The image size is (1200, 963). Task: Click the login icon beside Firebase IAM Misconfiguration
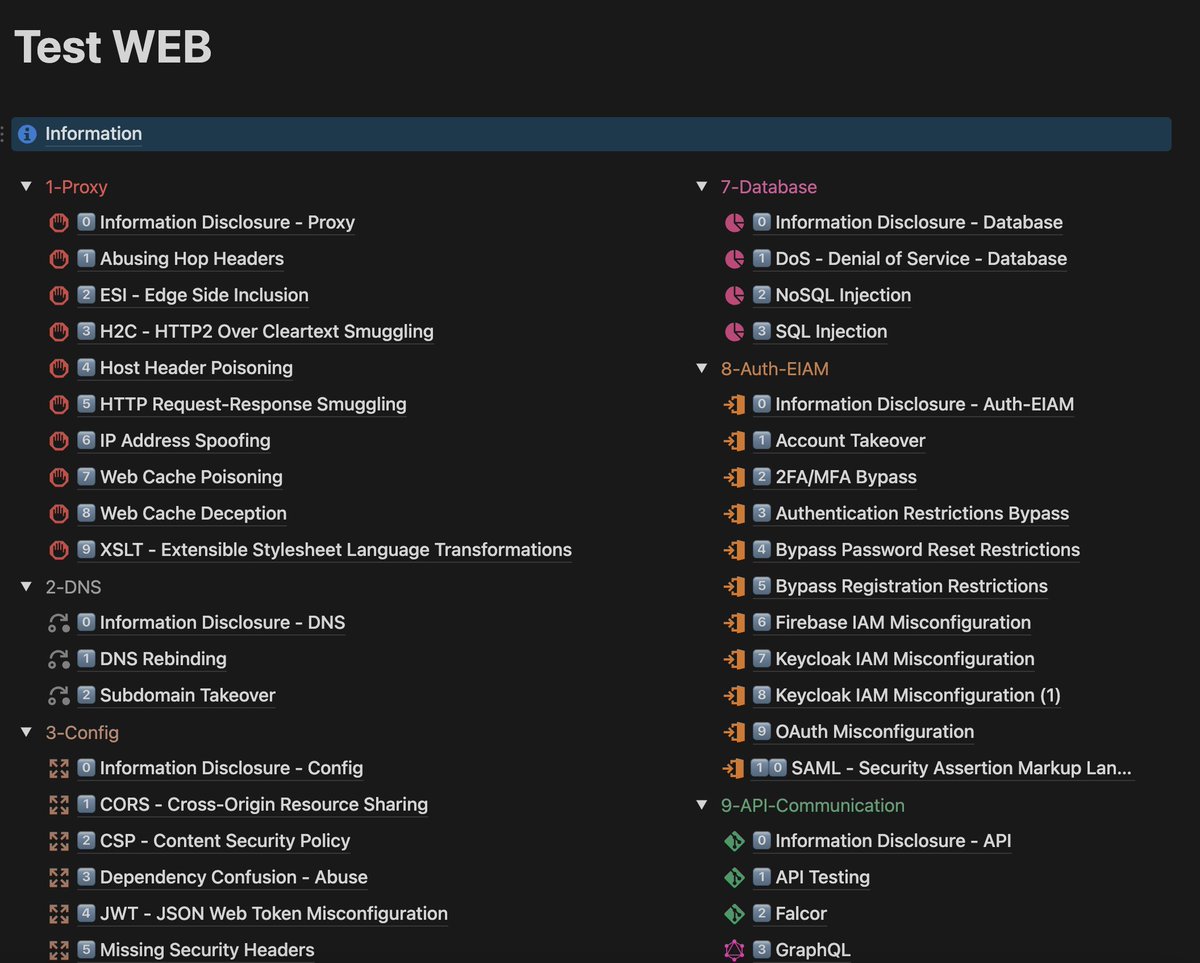[x=734, y=623]
